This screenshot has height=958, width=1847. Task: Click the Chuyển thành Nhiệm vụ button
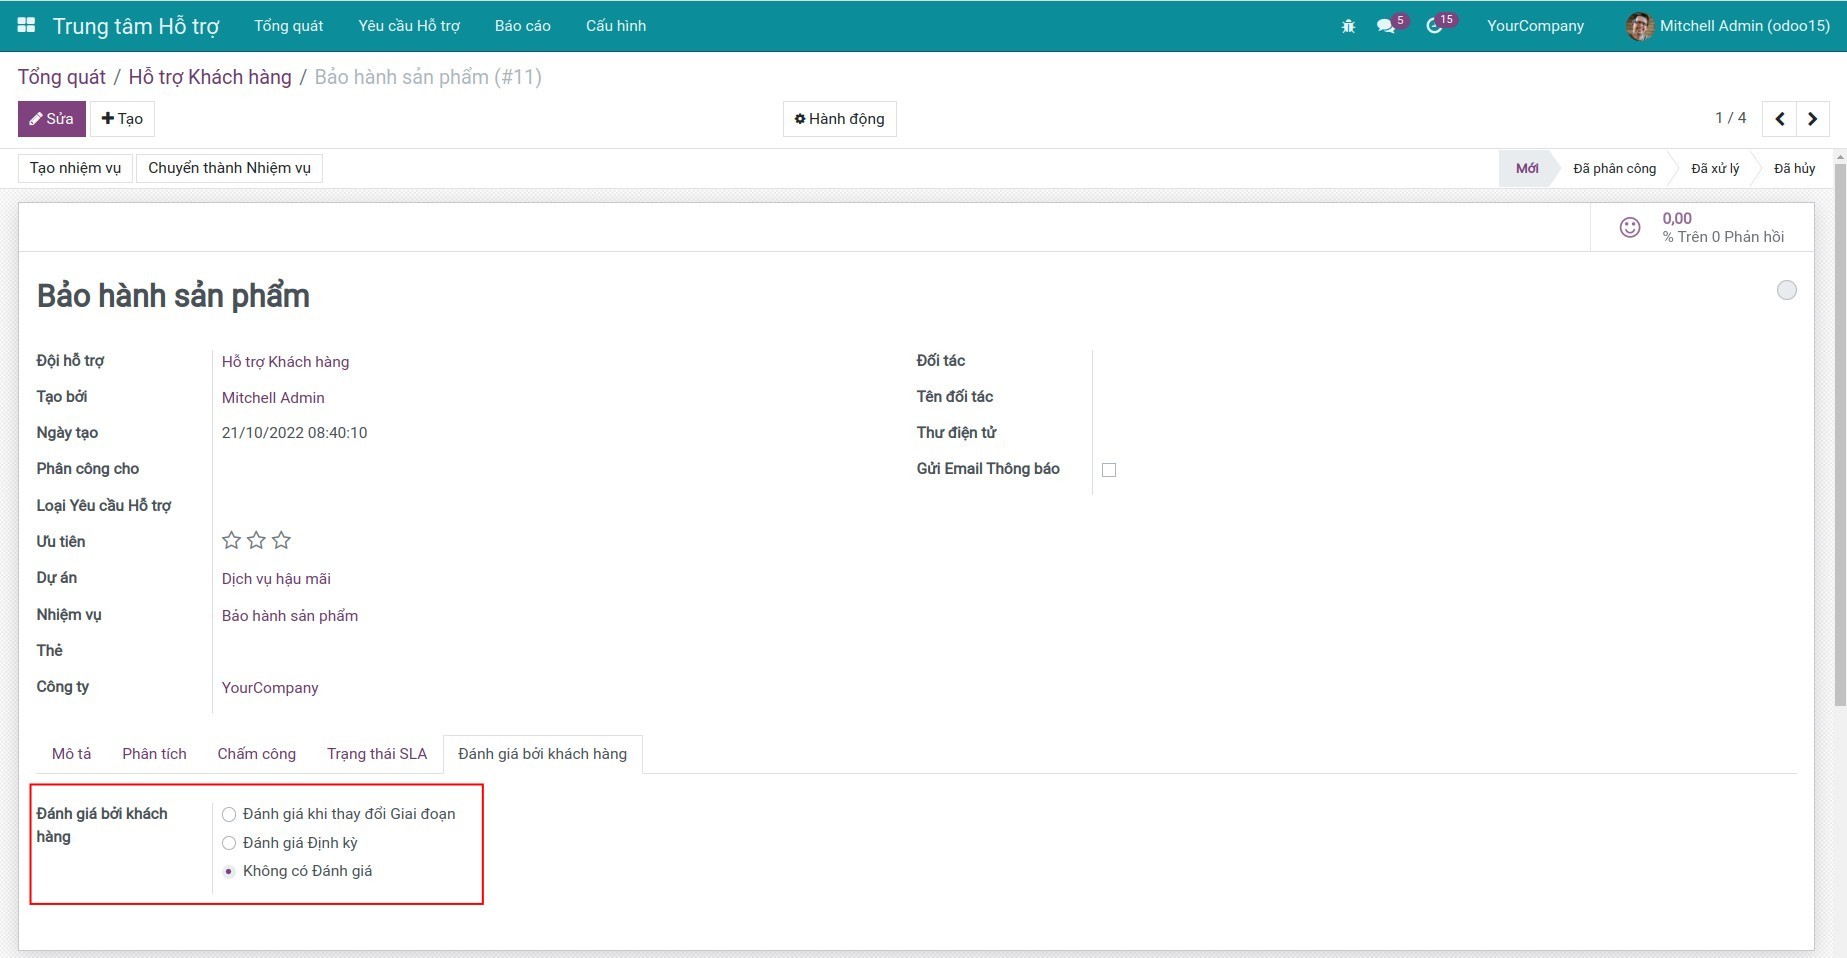pyautogui.click(x=229, y=168)
